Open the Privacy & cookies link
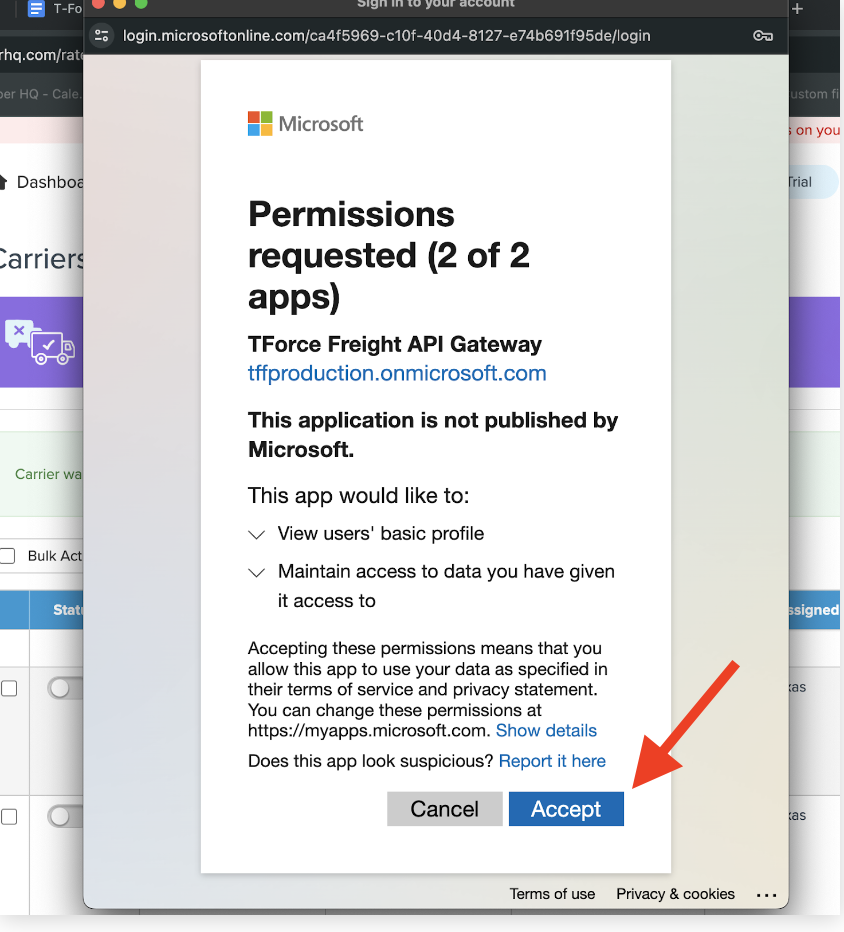Screen dimensions: 844x932 (675, 894)
